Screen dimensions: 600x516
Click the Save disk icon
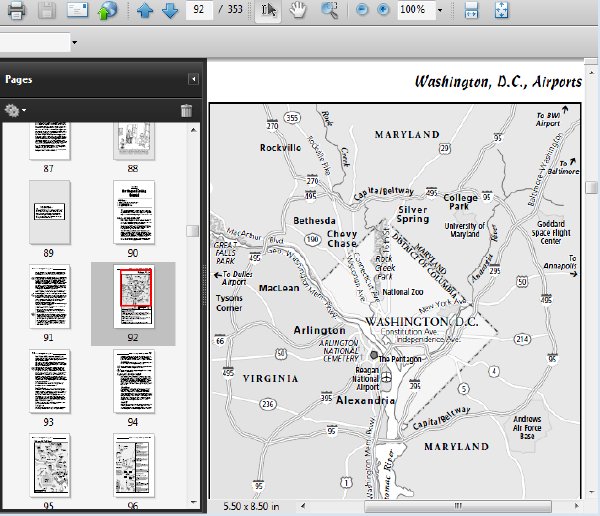coord(47,10)
